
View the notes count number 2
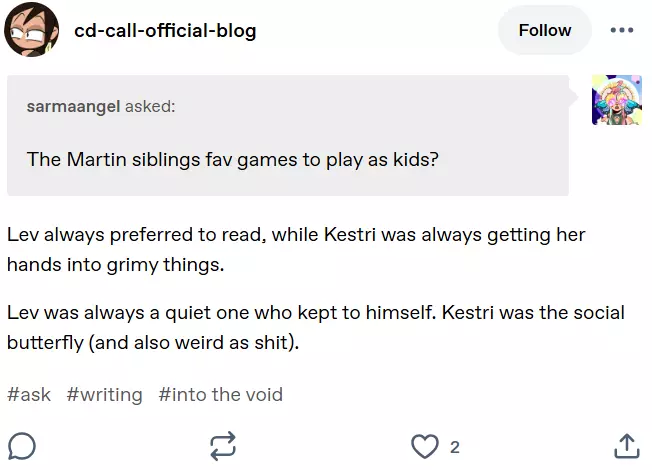tap(455, 447)
